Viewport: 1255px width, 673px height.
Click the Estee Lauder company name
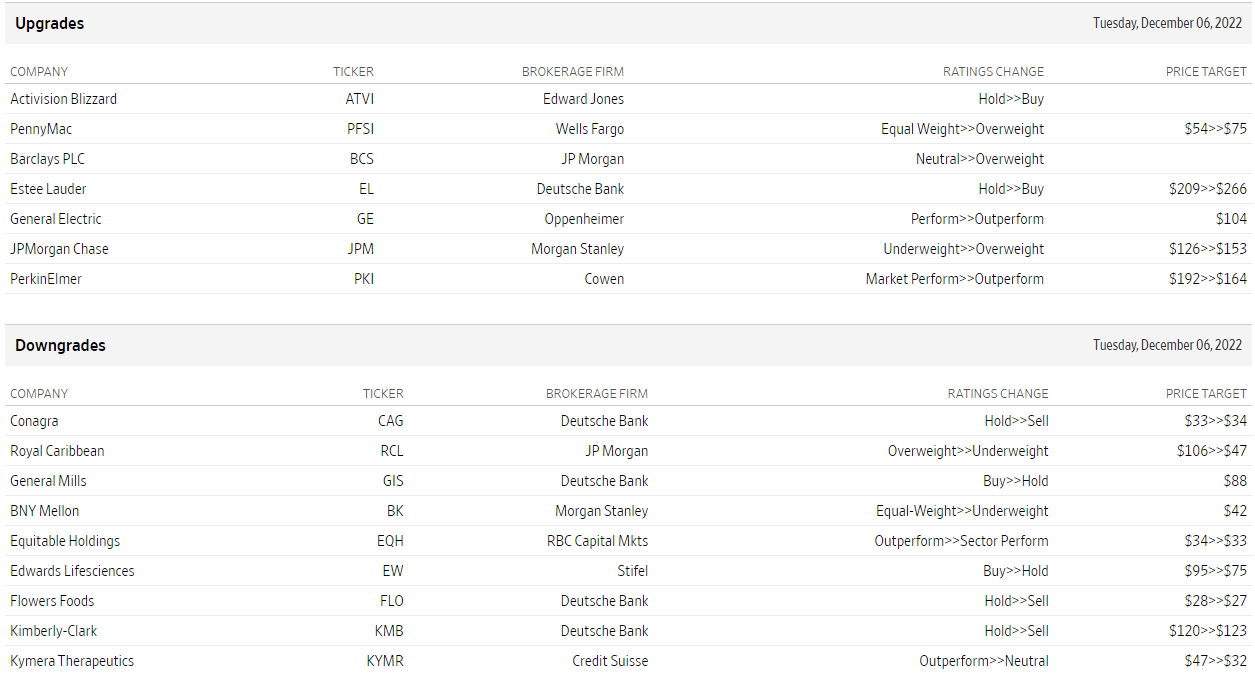[x=48, y=189]
